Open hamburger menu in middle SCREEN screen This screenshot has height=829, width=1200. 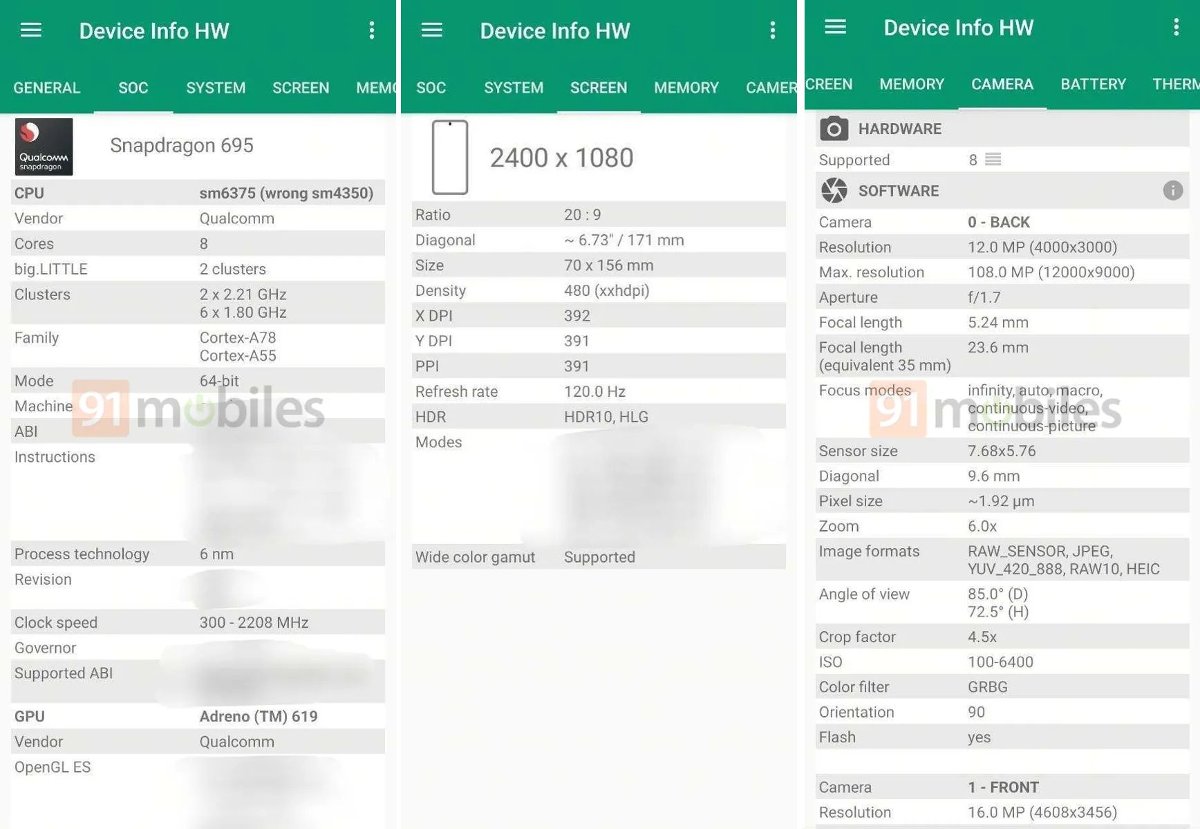[432, 30]
